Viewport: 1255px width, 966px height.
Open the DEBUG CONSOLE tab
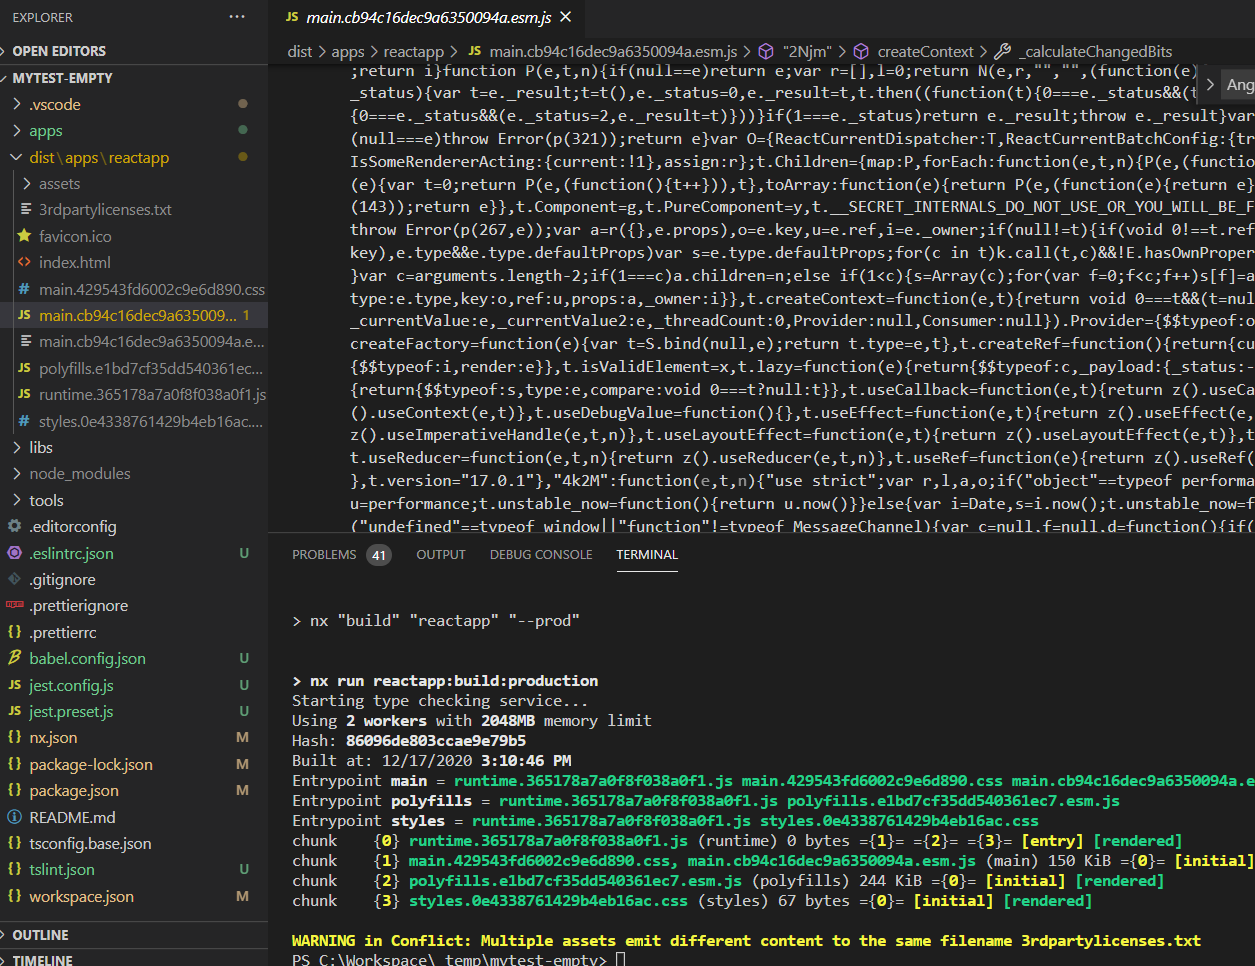click(x=540, y=554)
